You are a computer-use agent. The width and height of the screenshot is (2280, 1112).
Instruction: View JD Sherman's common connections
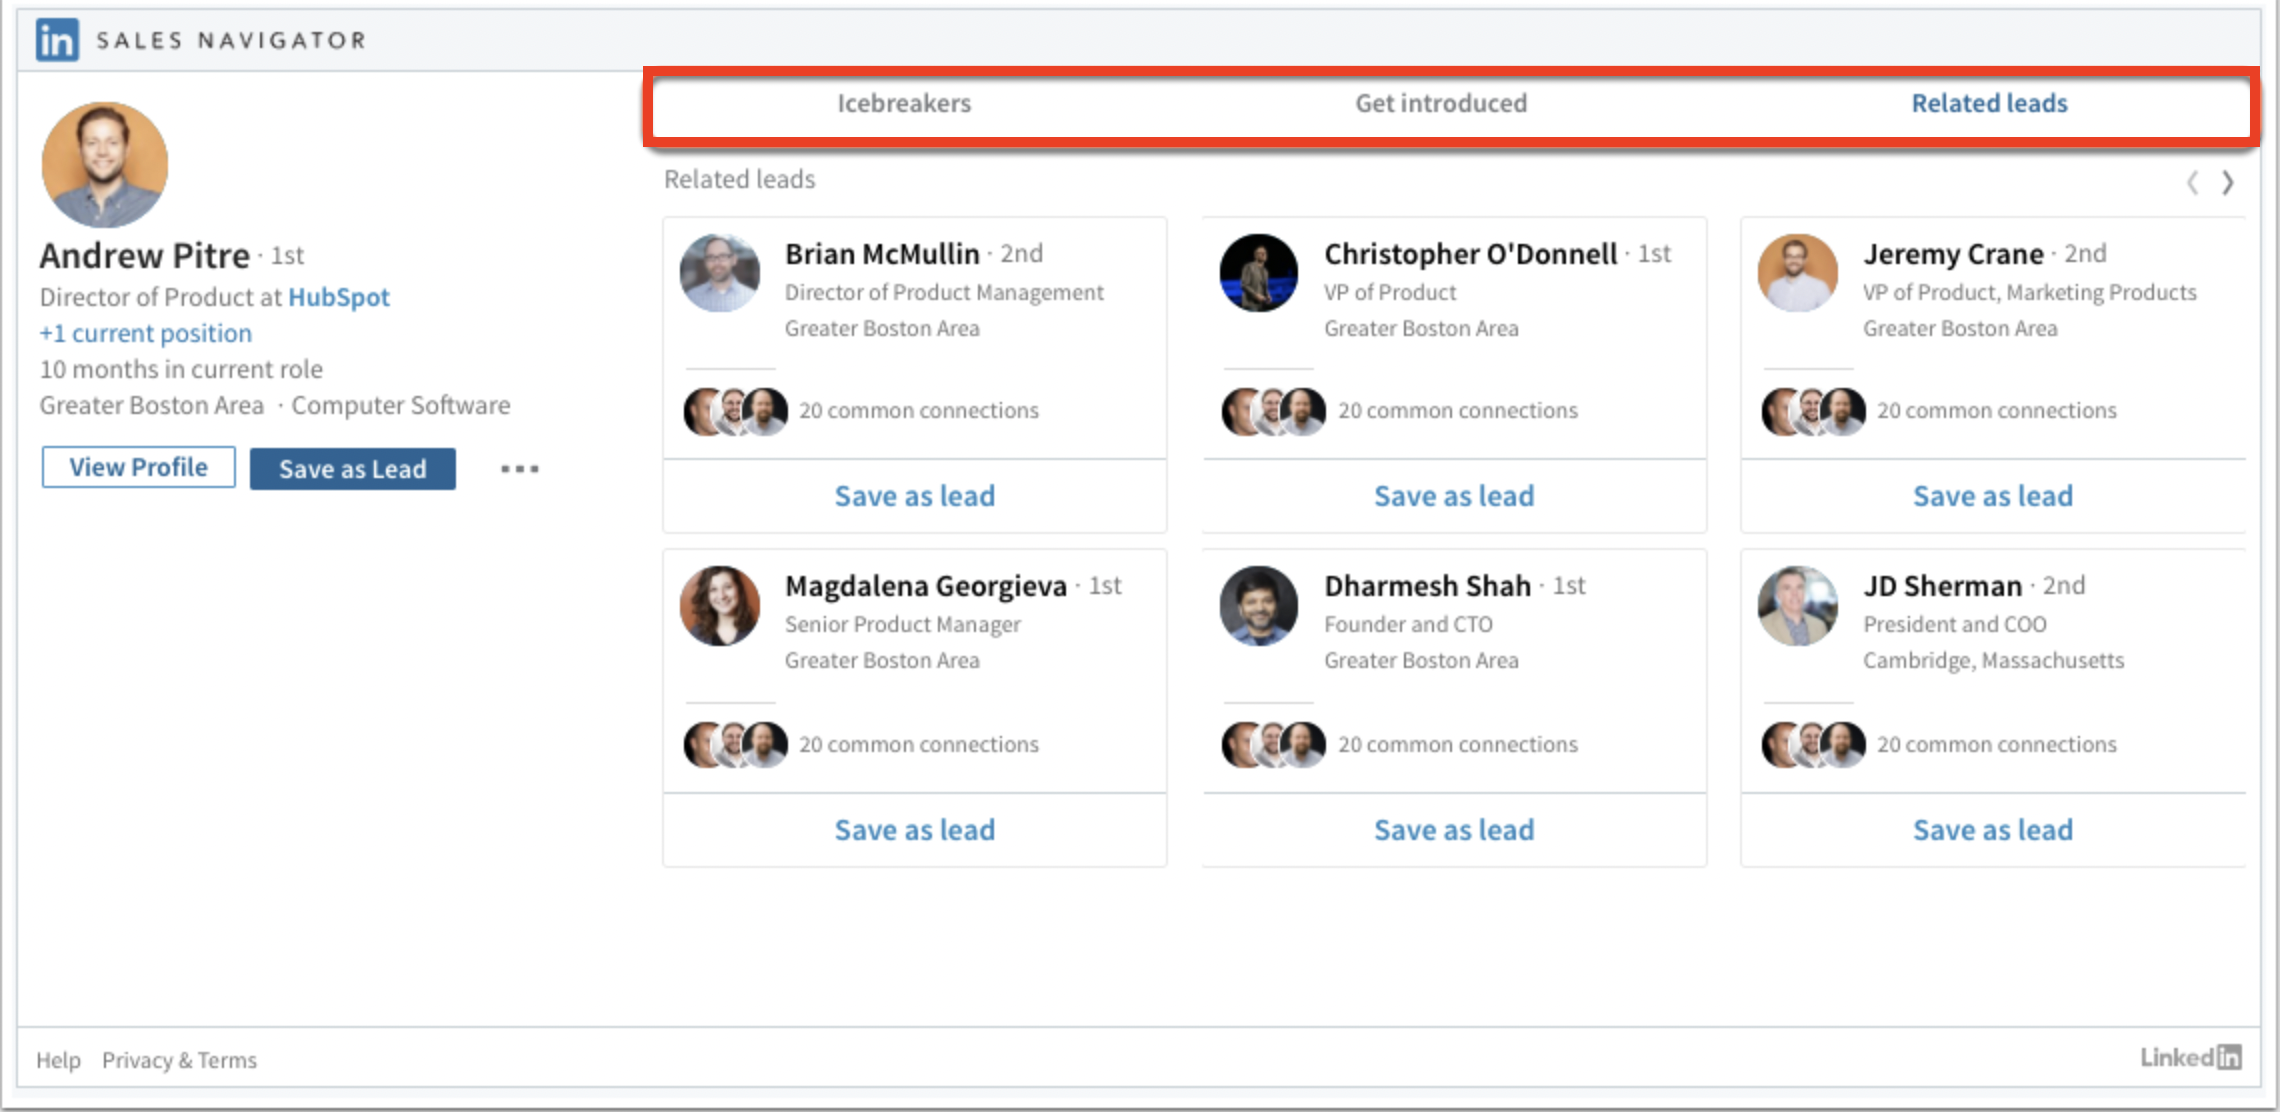point(1997,744)
